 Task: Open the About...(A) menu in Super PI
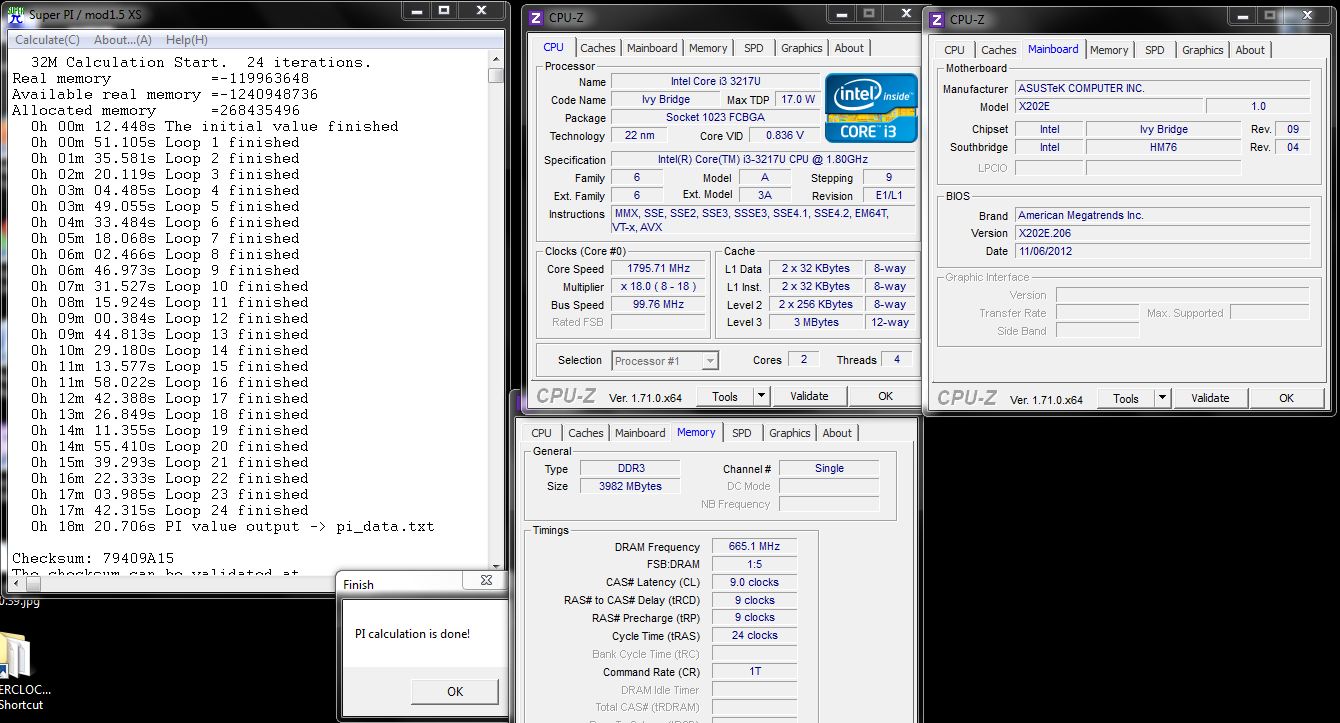point(123,40)
